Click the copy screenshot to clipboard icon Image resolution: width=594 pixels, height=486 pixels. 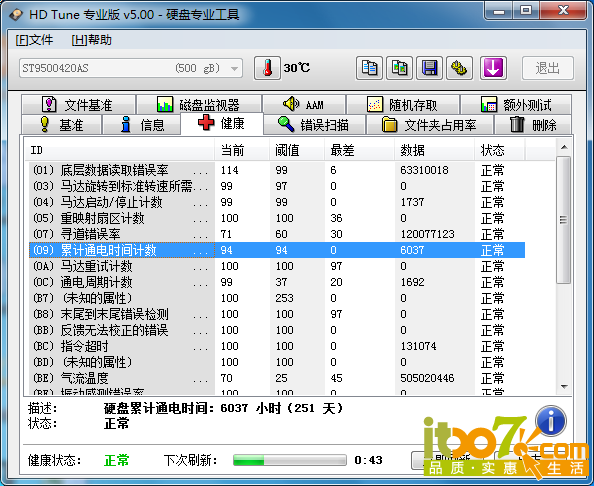[399, 68]
